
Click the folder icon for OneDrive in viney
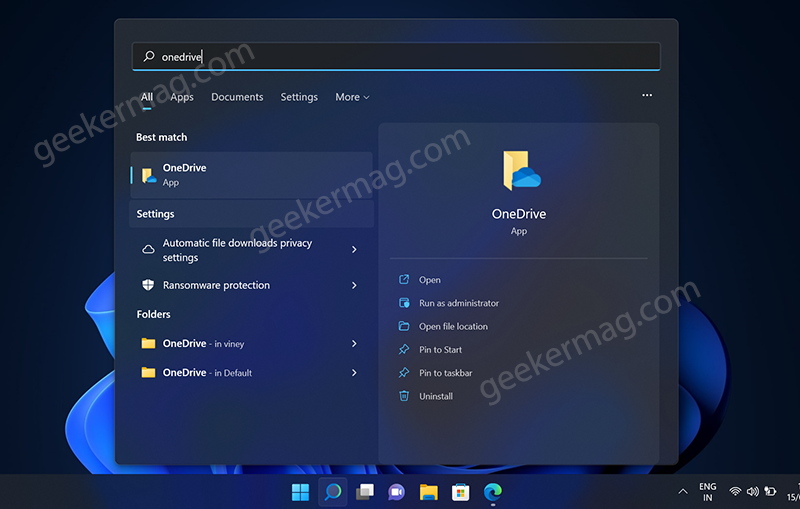148,343
